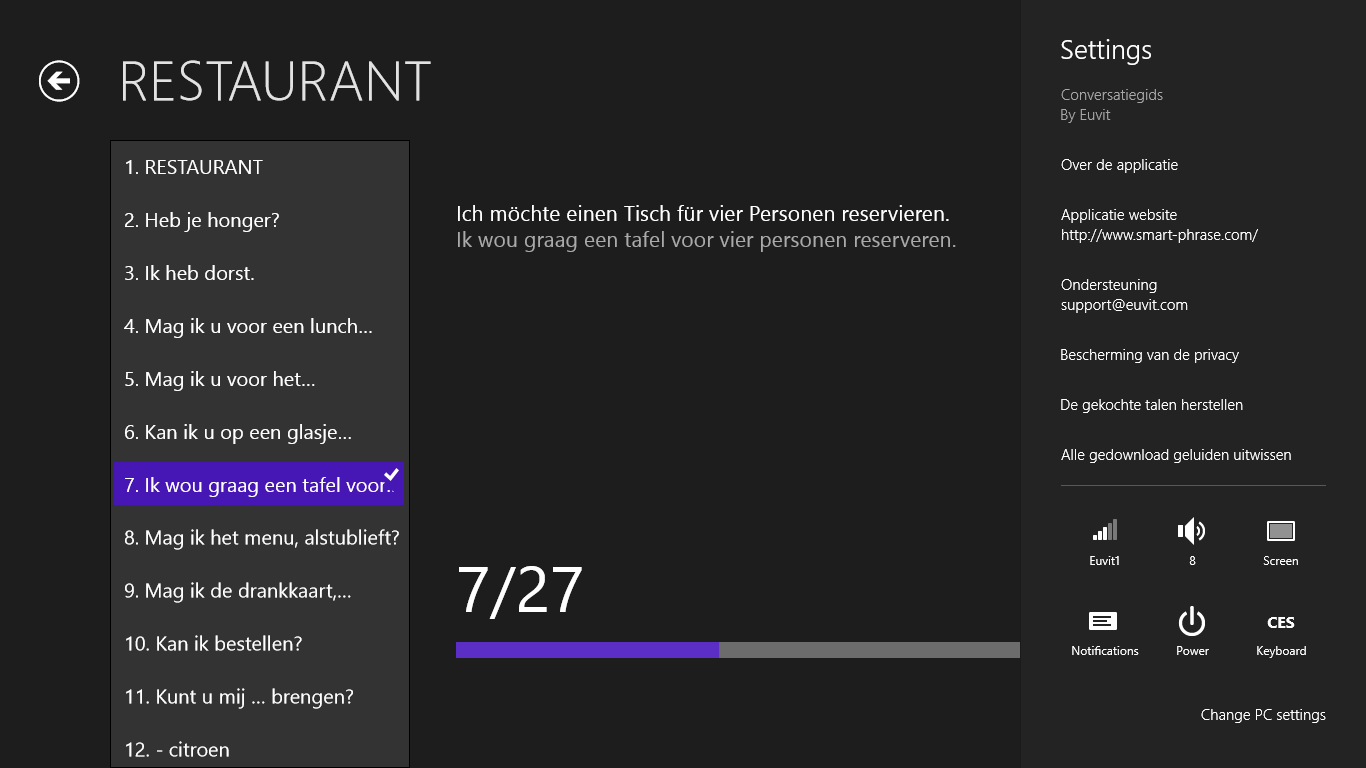Click the Power icon
Image resolution: width=1366 pixels, height=768 pixels.
point(1192,622)
